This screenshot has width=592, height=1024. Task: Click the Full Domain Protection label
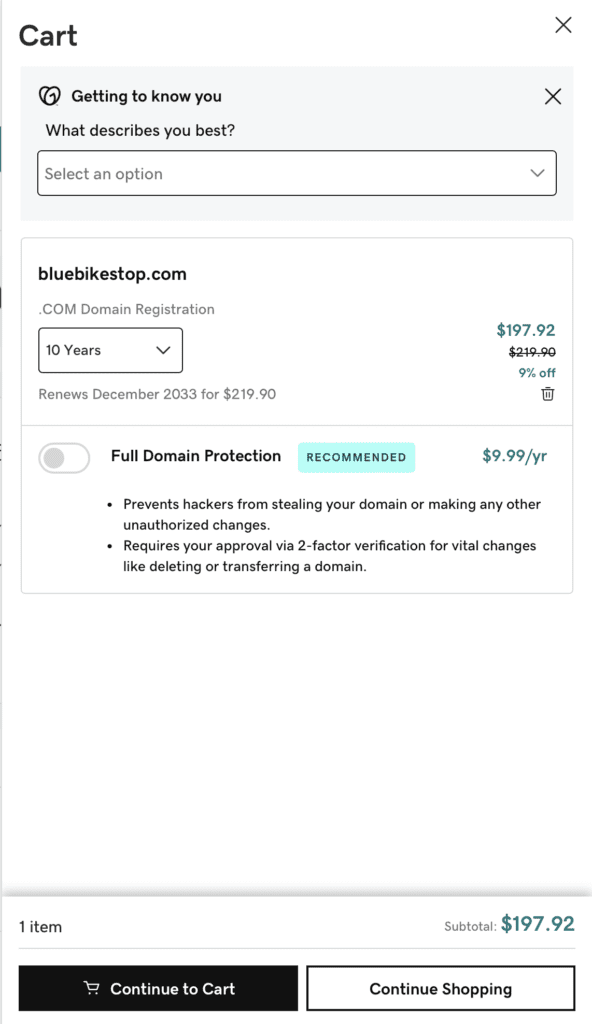pos(196,456)
